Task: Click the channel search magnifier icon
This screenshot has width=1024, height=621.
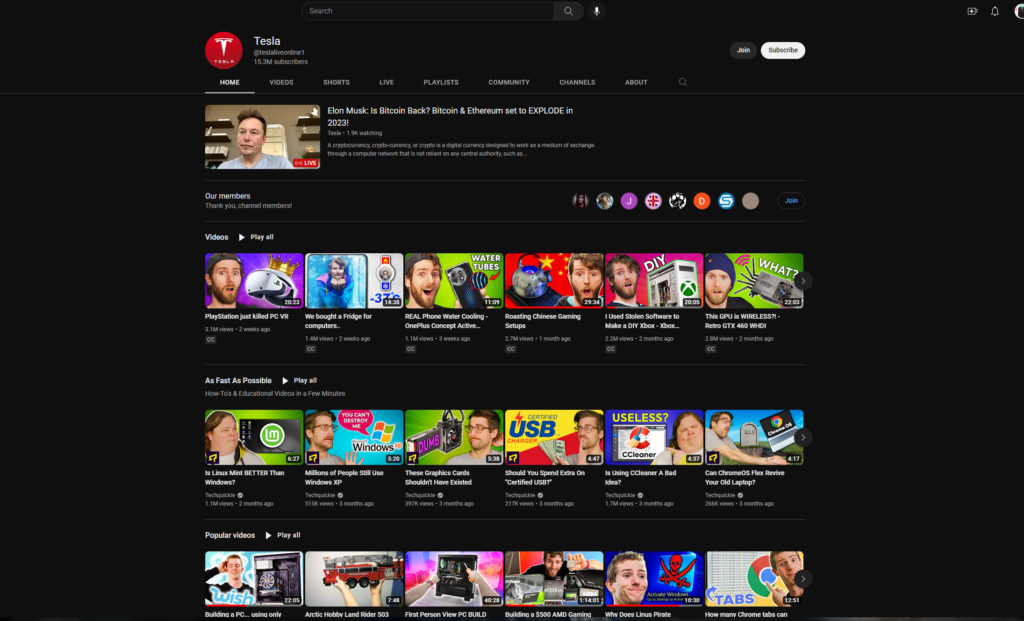Action: point(683,82)
